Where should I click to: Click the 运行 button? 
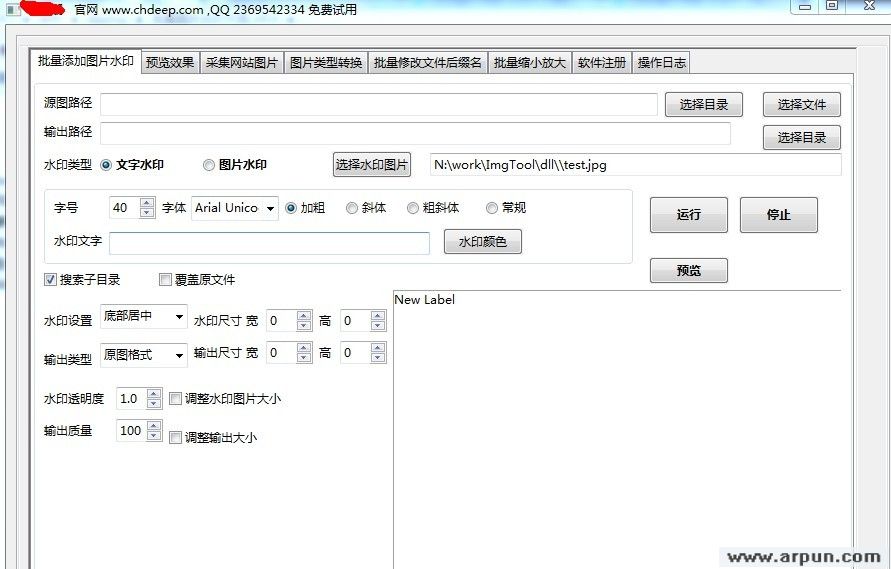click(688, 215)
